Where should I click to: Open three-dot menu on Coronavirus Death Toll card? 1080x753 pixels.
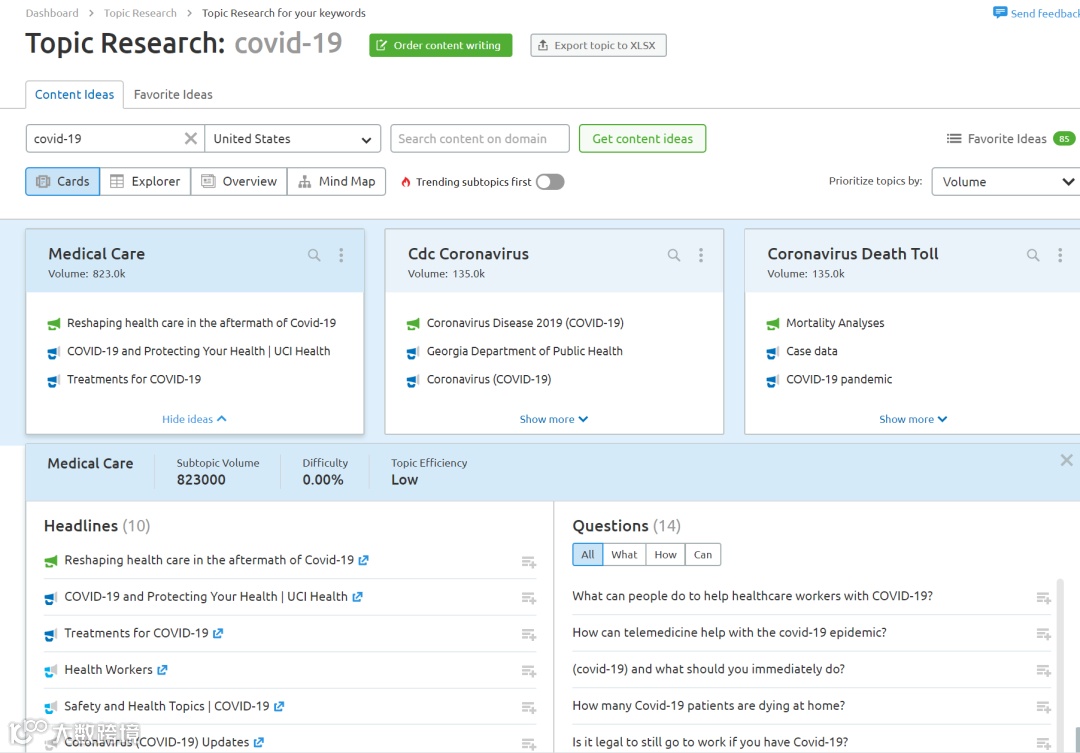(x=1060, y=256)
